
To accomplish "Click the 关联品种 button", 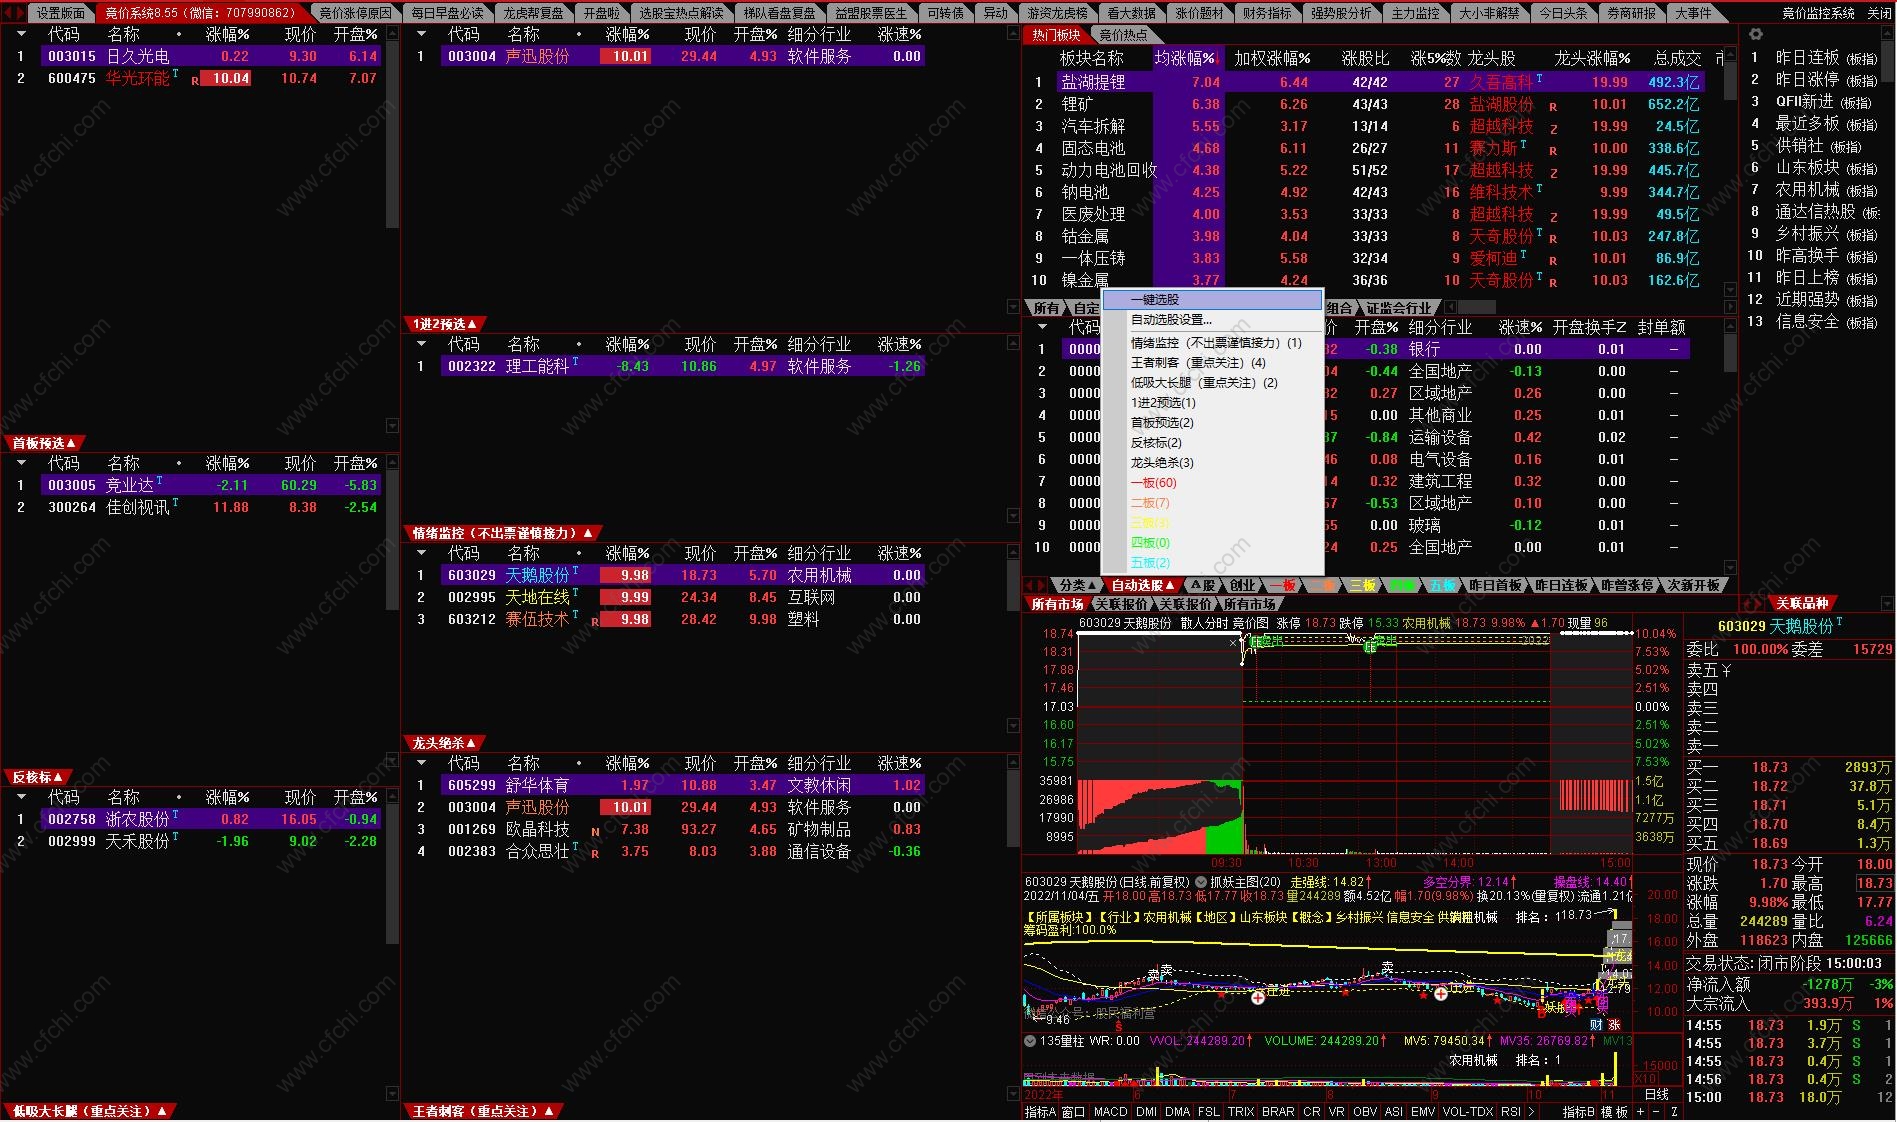I will coord(1803,604).
